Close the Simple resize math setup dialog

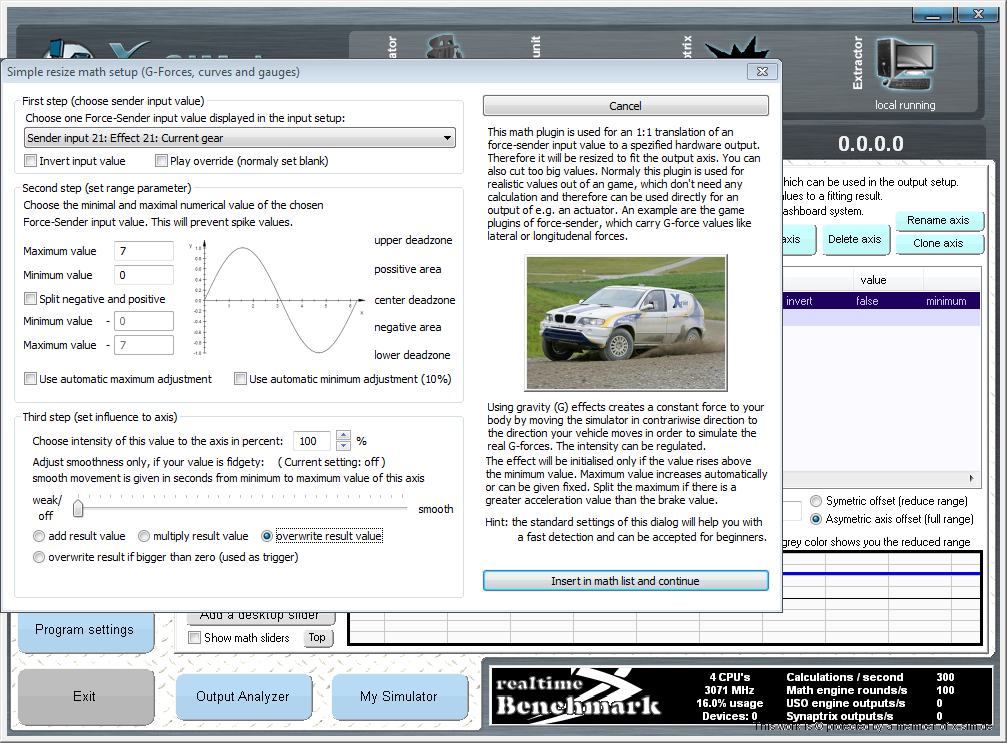[762, 72]
